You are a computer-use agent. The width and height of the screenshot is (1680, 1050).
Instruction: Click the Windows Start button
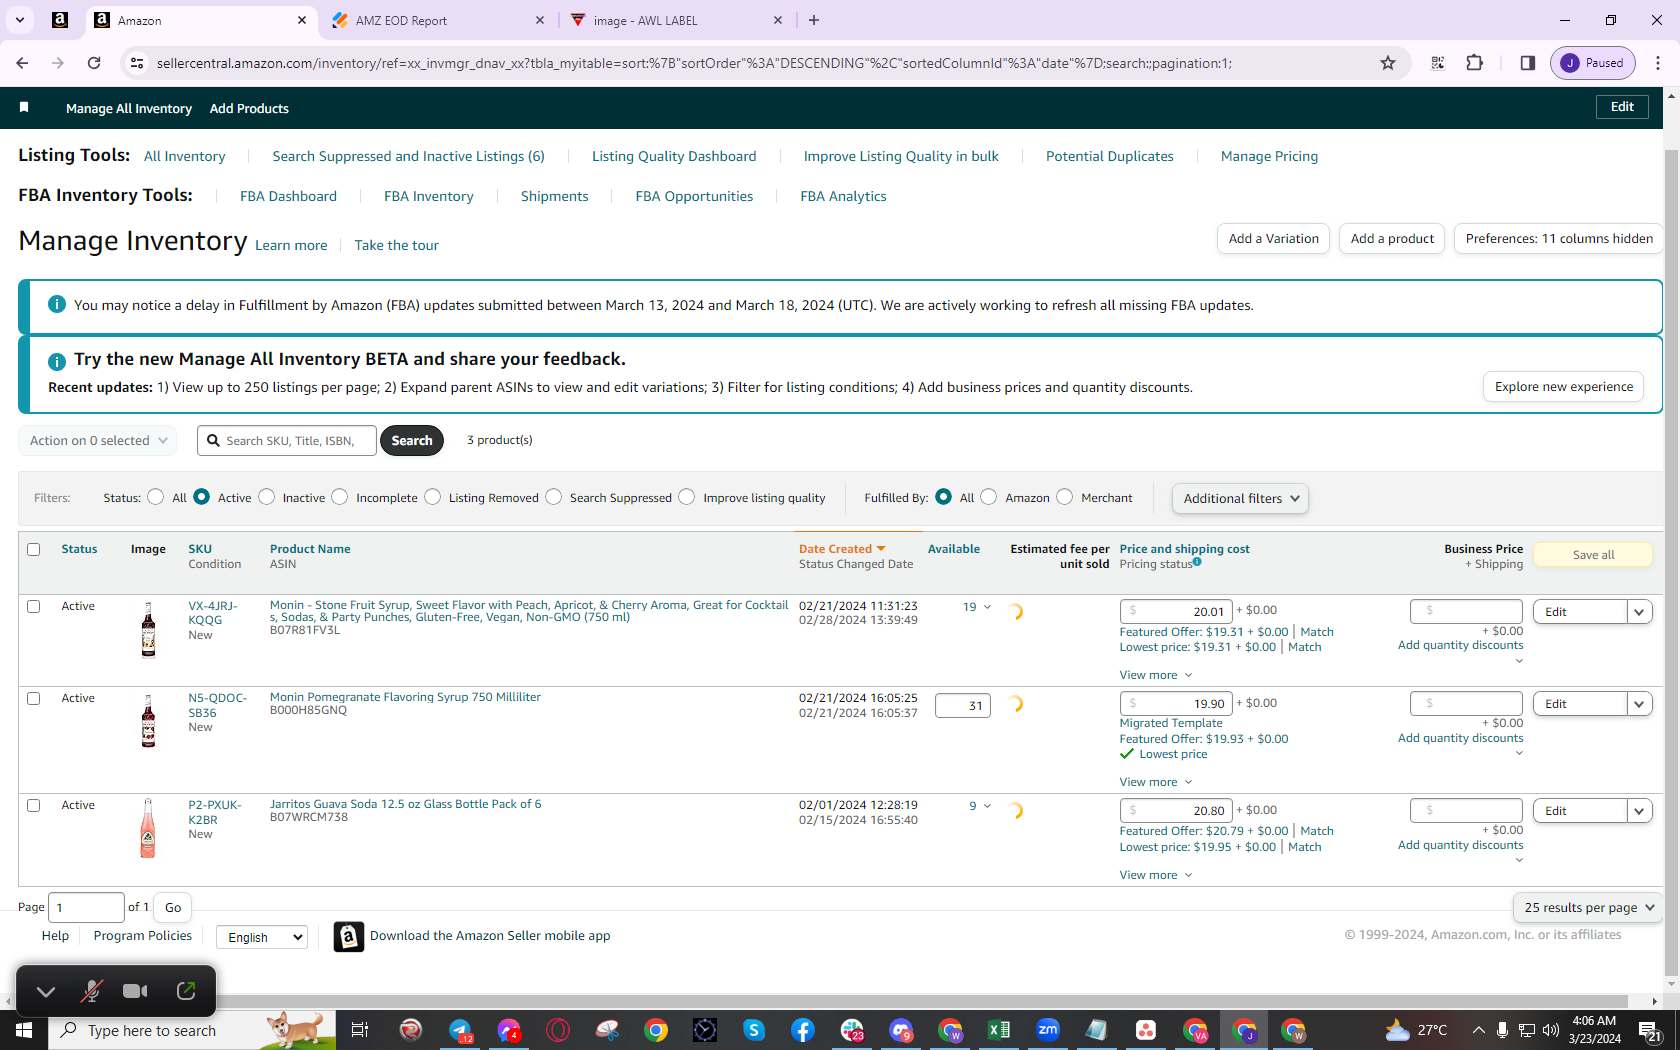(24, 1030)
